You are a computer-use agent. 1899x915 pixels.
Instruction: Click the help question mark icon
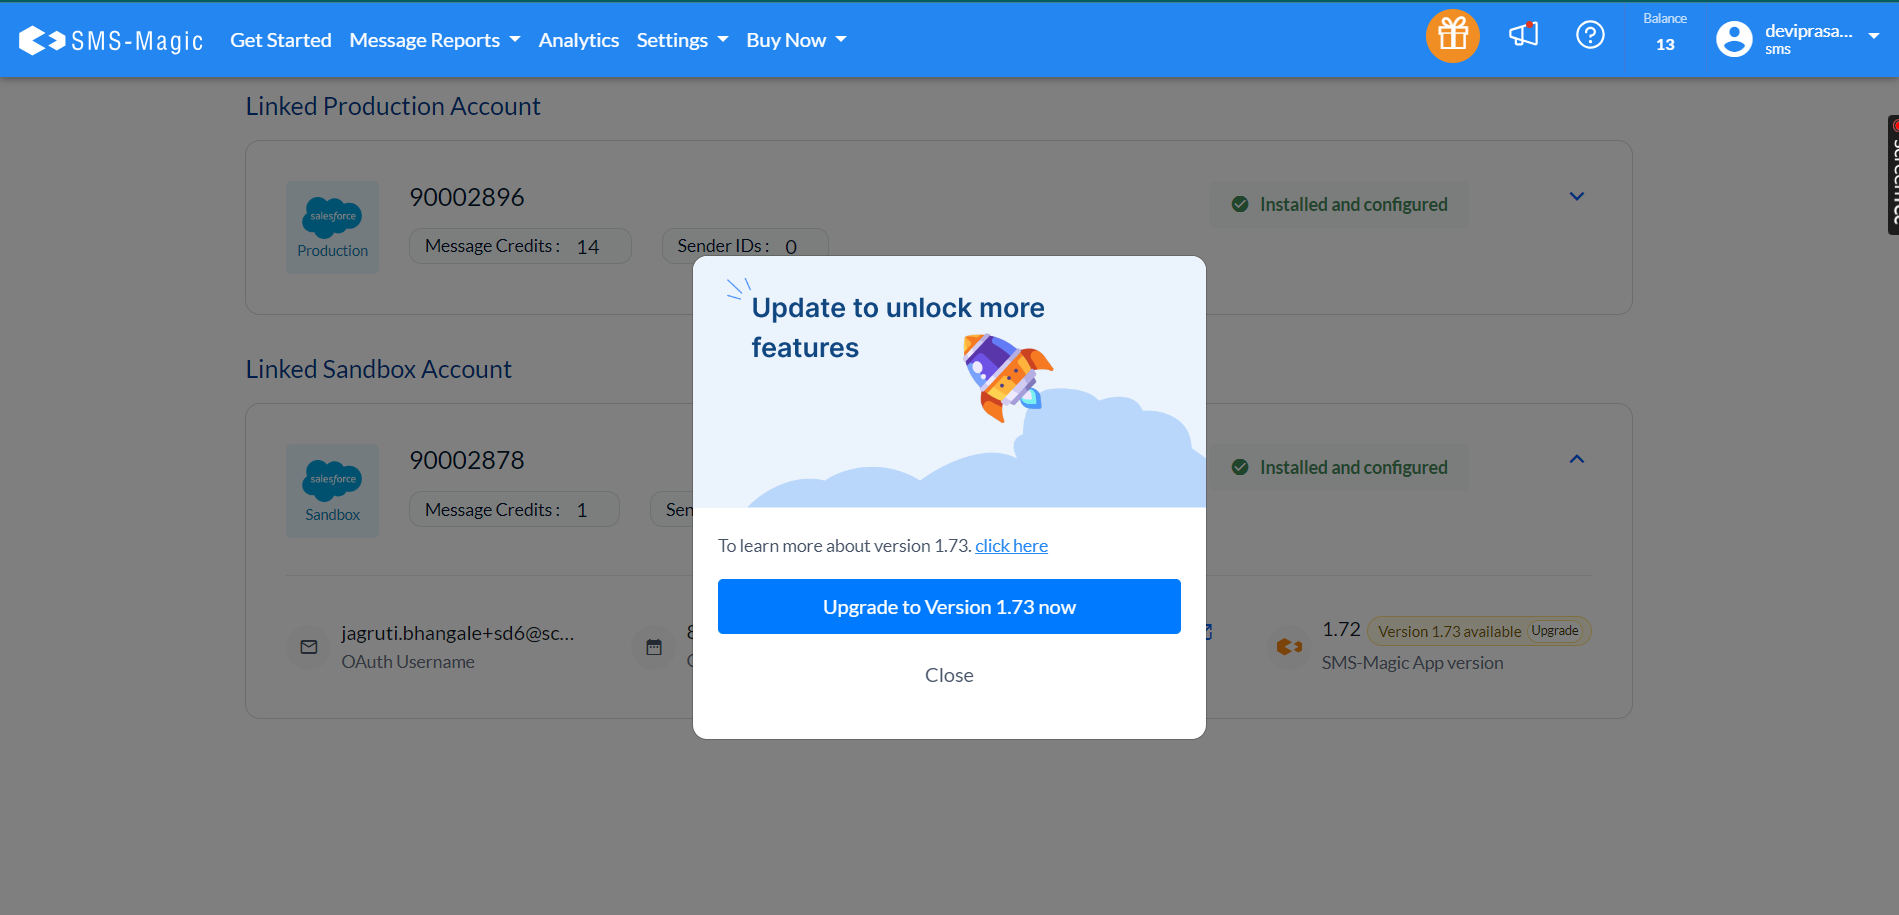1590,35
